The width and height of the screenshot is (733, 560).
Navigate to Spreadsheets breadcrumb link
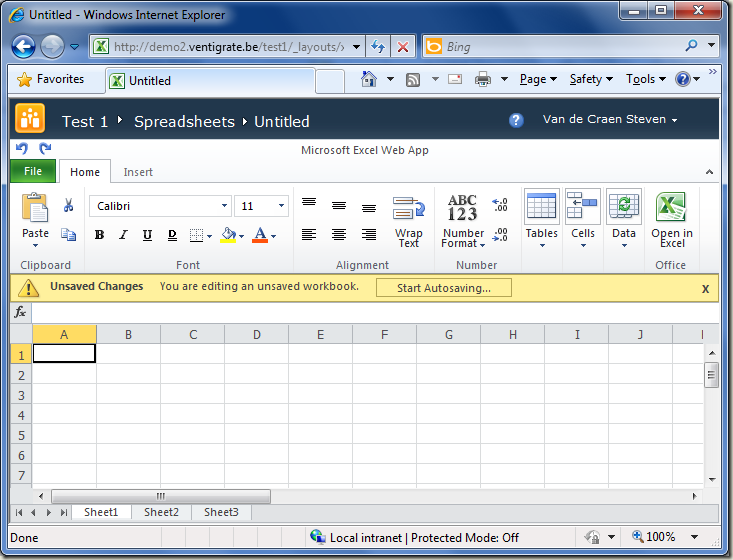[x=184, y=122]
